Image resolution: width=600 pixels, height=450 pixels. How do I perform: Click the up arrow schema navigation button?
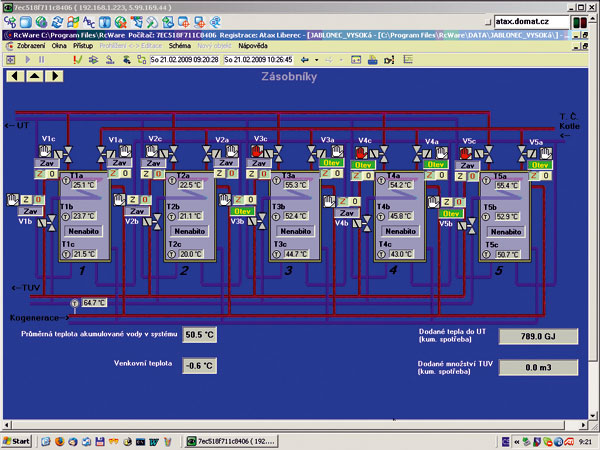click(34, 76)
